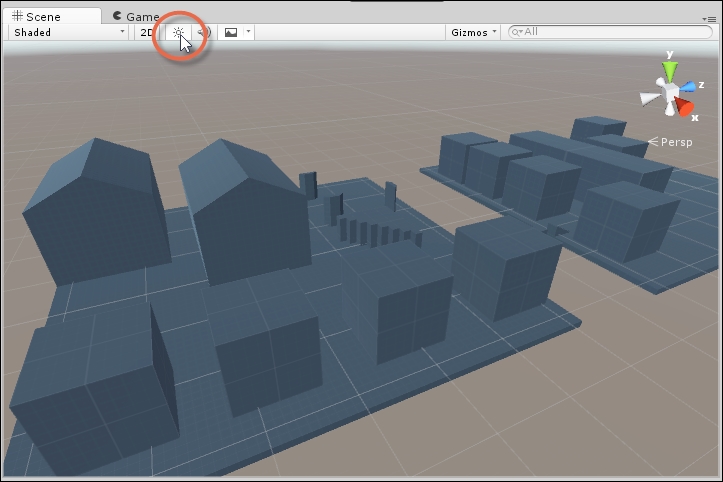Click the scene search field
This screenshot has width=723, height=482.
[x=610, y=32]
